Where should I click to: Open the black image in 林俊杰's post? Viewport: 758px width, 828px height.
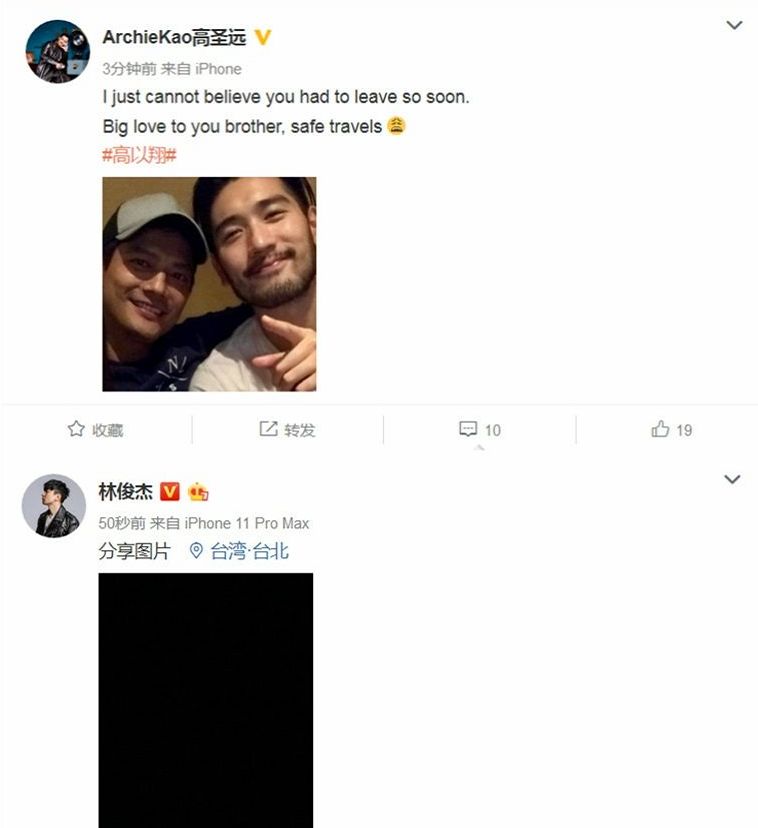tap(205, 700)
